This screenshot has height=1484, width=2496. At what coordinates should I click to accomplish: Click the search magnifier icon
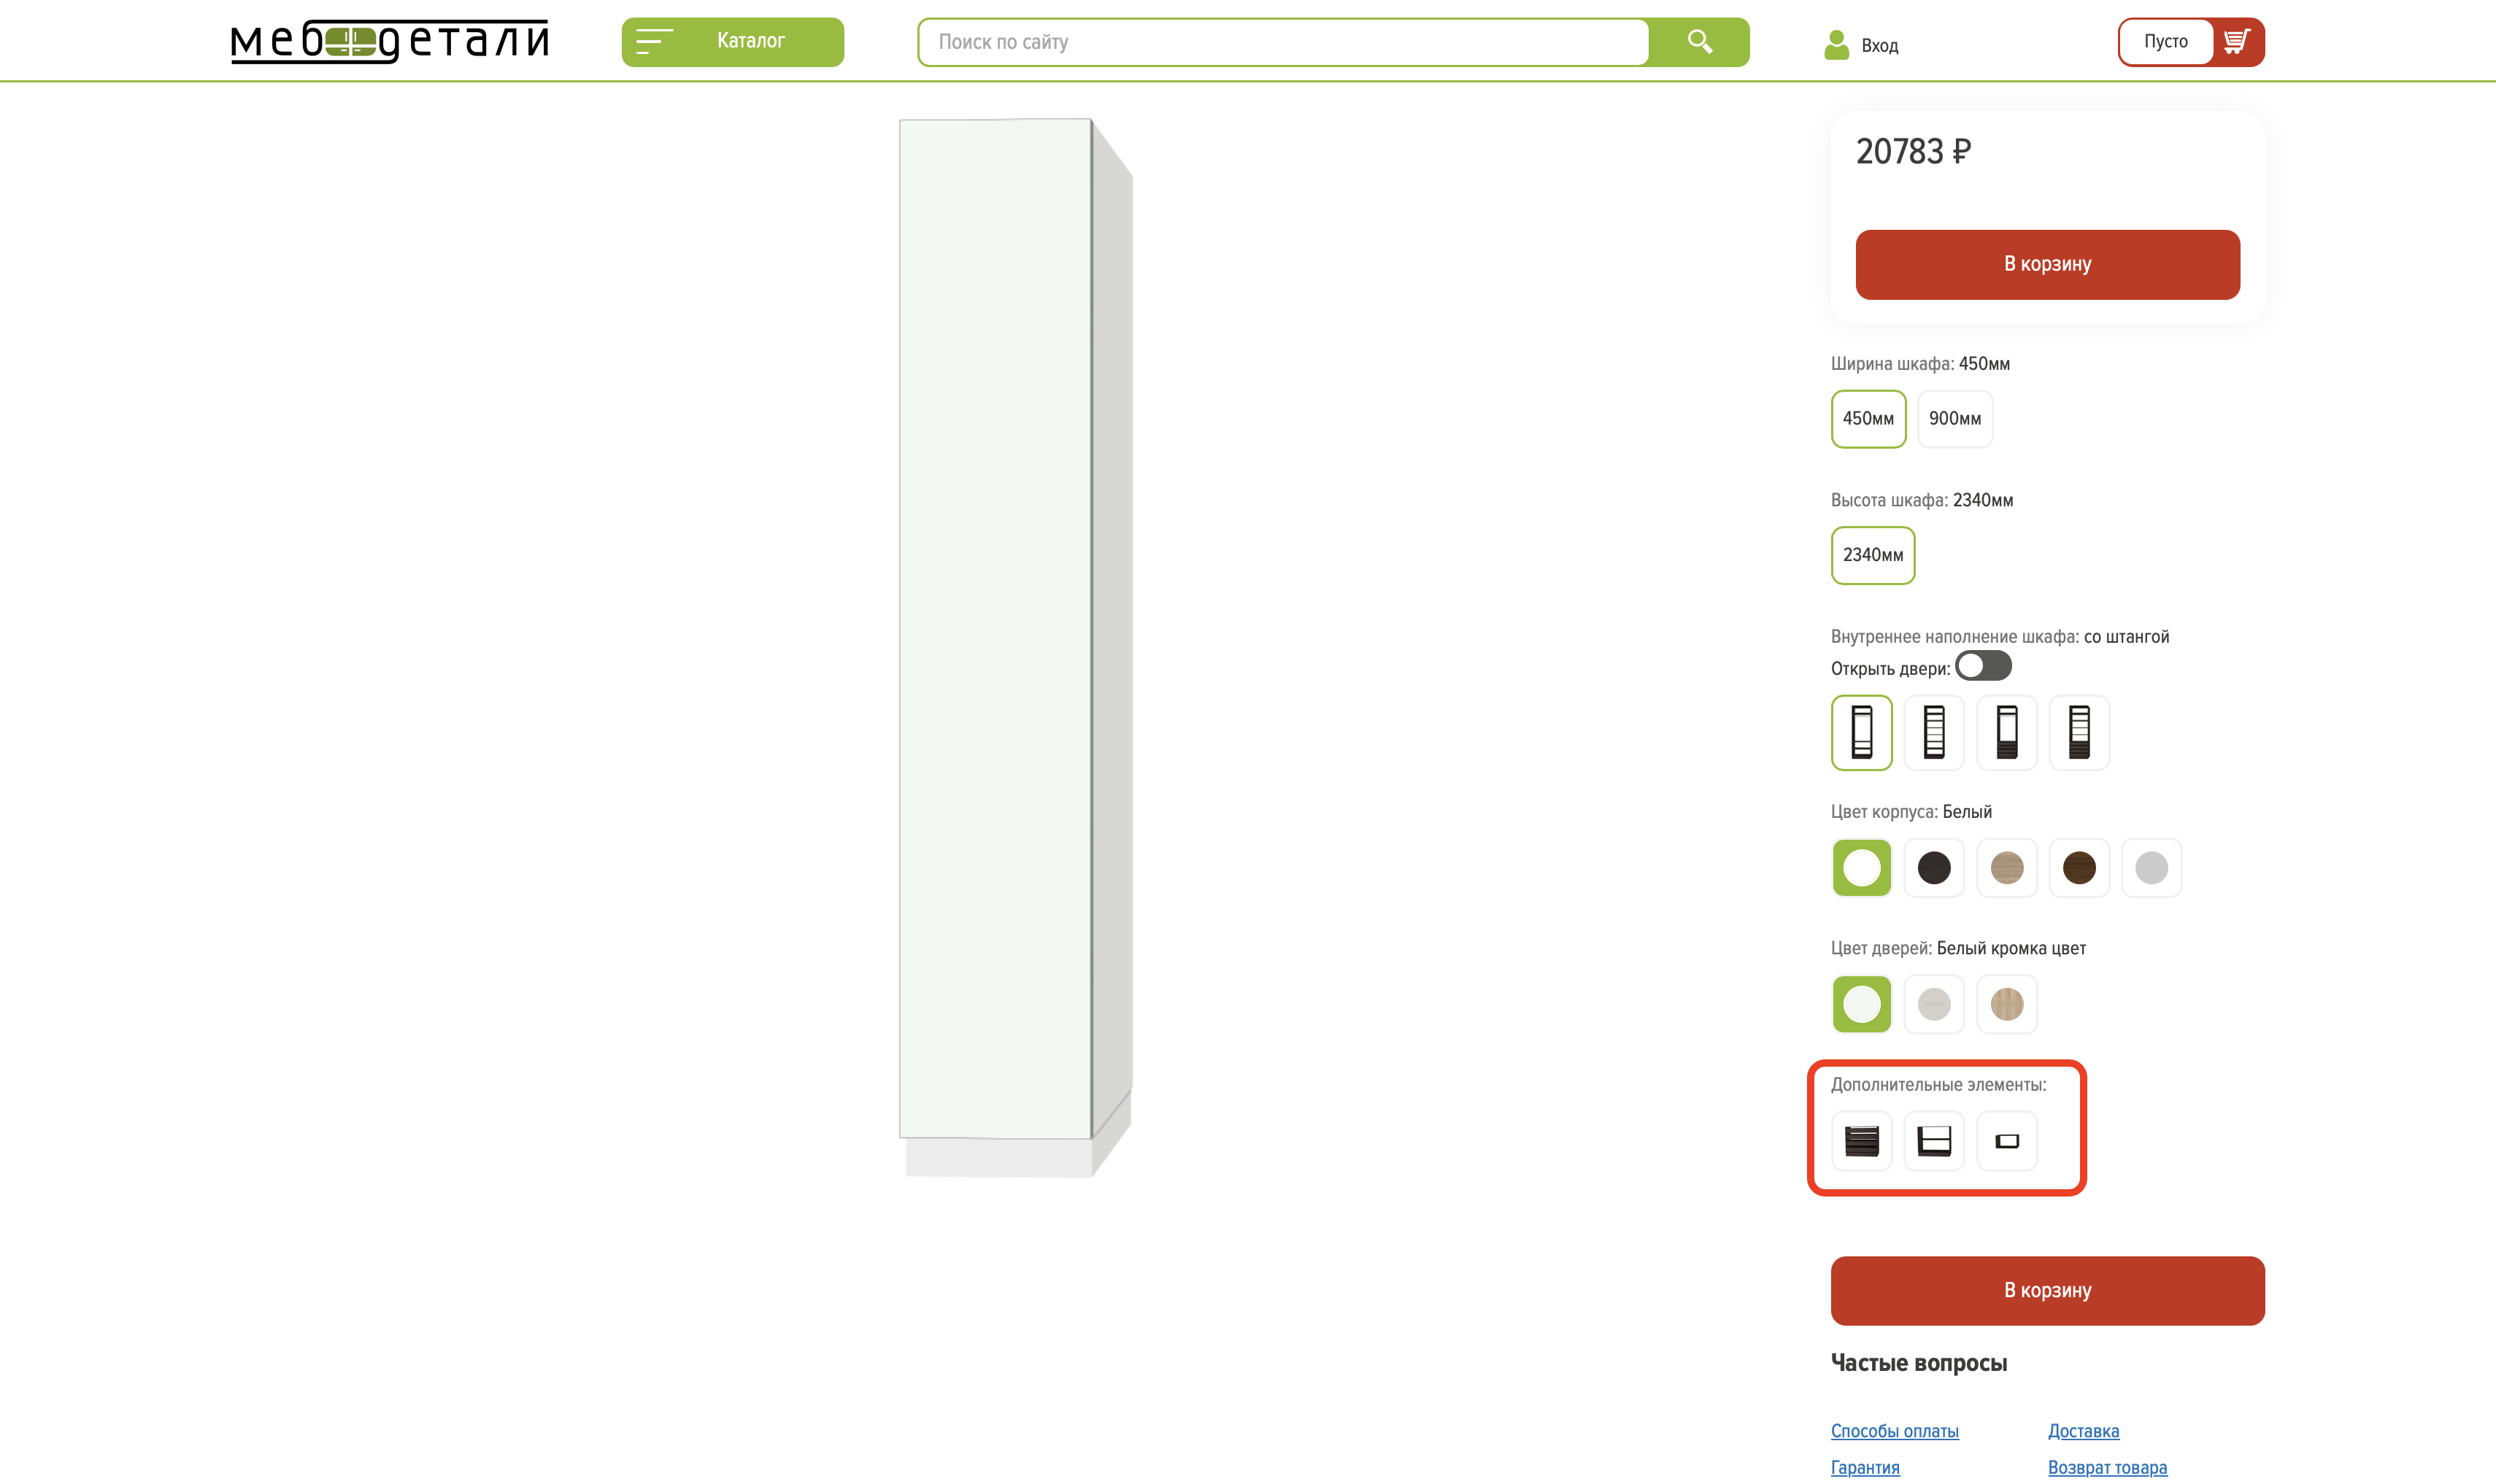[1699, 42]
